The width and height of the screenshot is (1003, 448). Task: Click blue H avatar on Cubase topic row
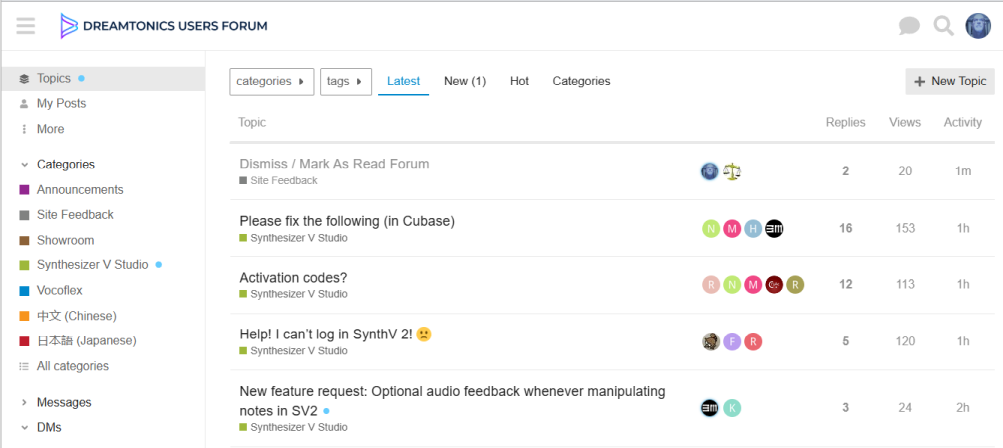click(x=754, y=228)
